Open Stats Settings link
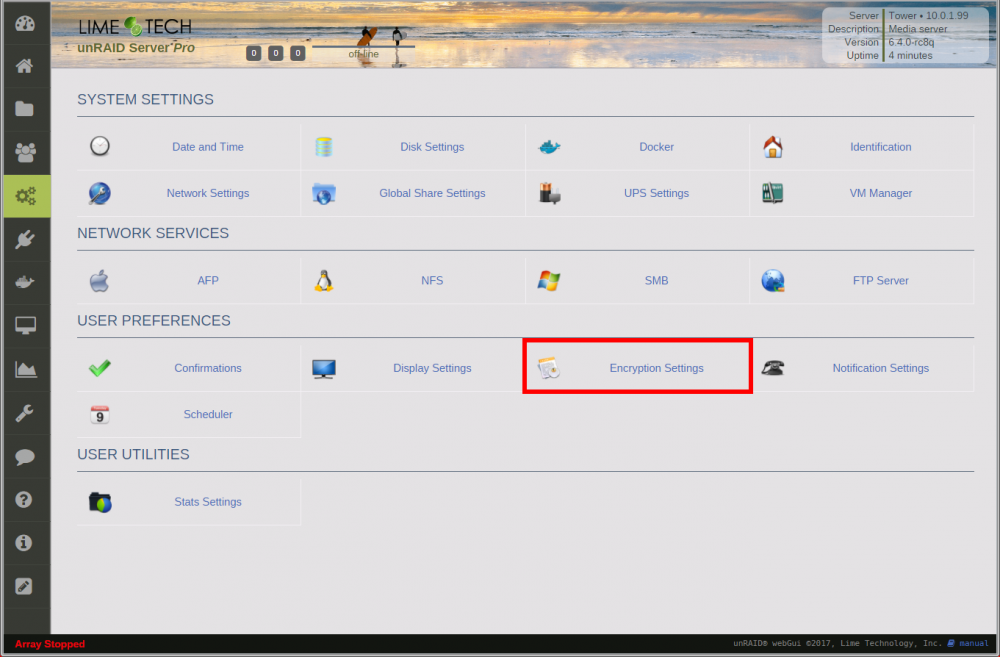This screenshot has width=1000, height=657. (208, 502)
